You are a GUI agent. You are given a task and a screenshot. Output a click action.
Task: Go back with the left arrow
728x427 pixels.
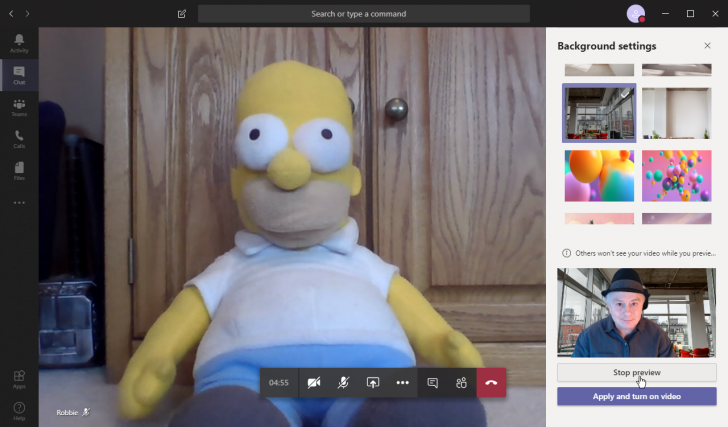pyautogui.click(x=11, y=14)
